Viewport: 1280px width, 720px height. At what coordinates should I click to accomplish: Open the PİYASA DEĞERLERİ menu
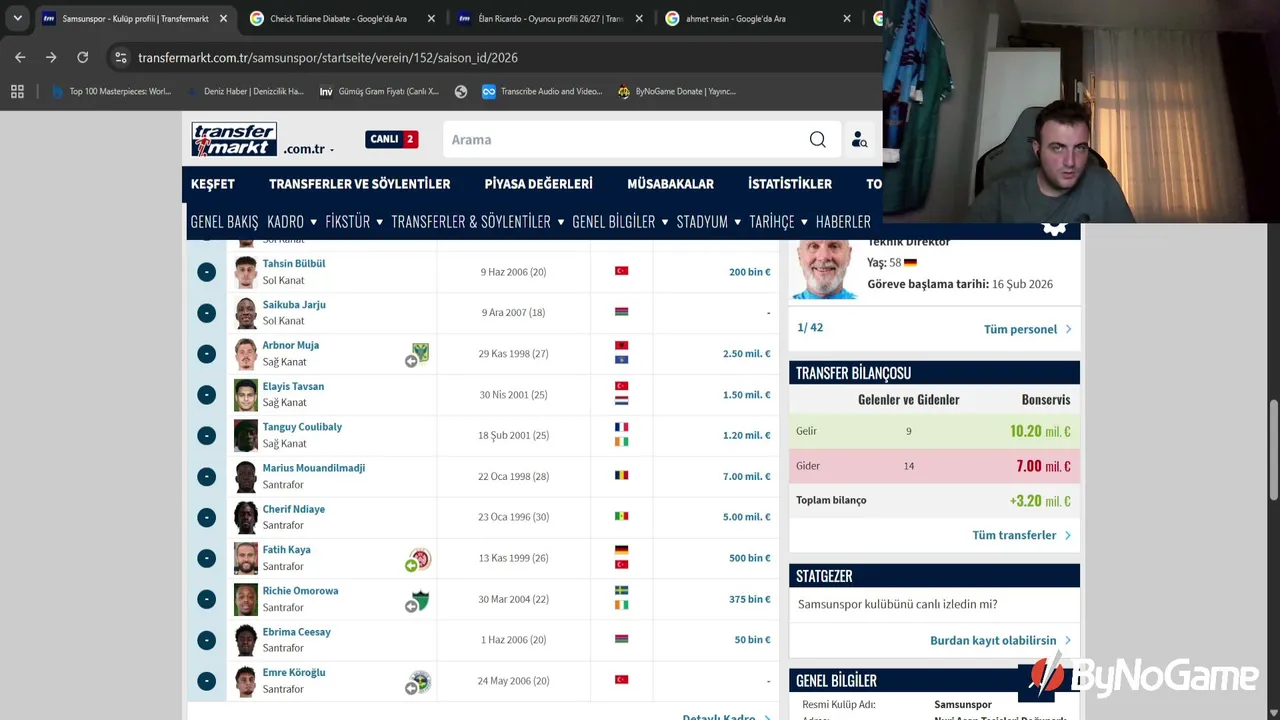click(538, 184)
